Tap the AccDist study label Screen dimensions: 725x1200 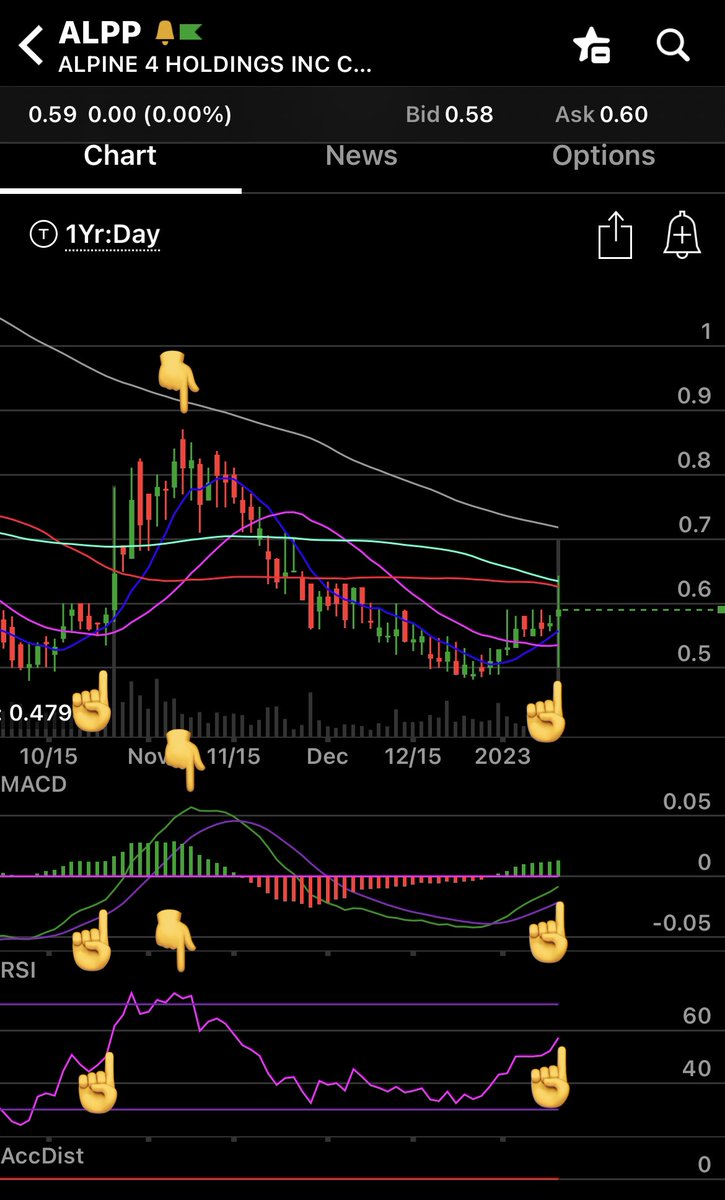click(x=42, y=1156)
